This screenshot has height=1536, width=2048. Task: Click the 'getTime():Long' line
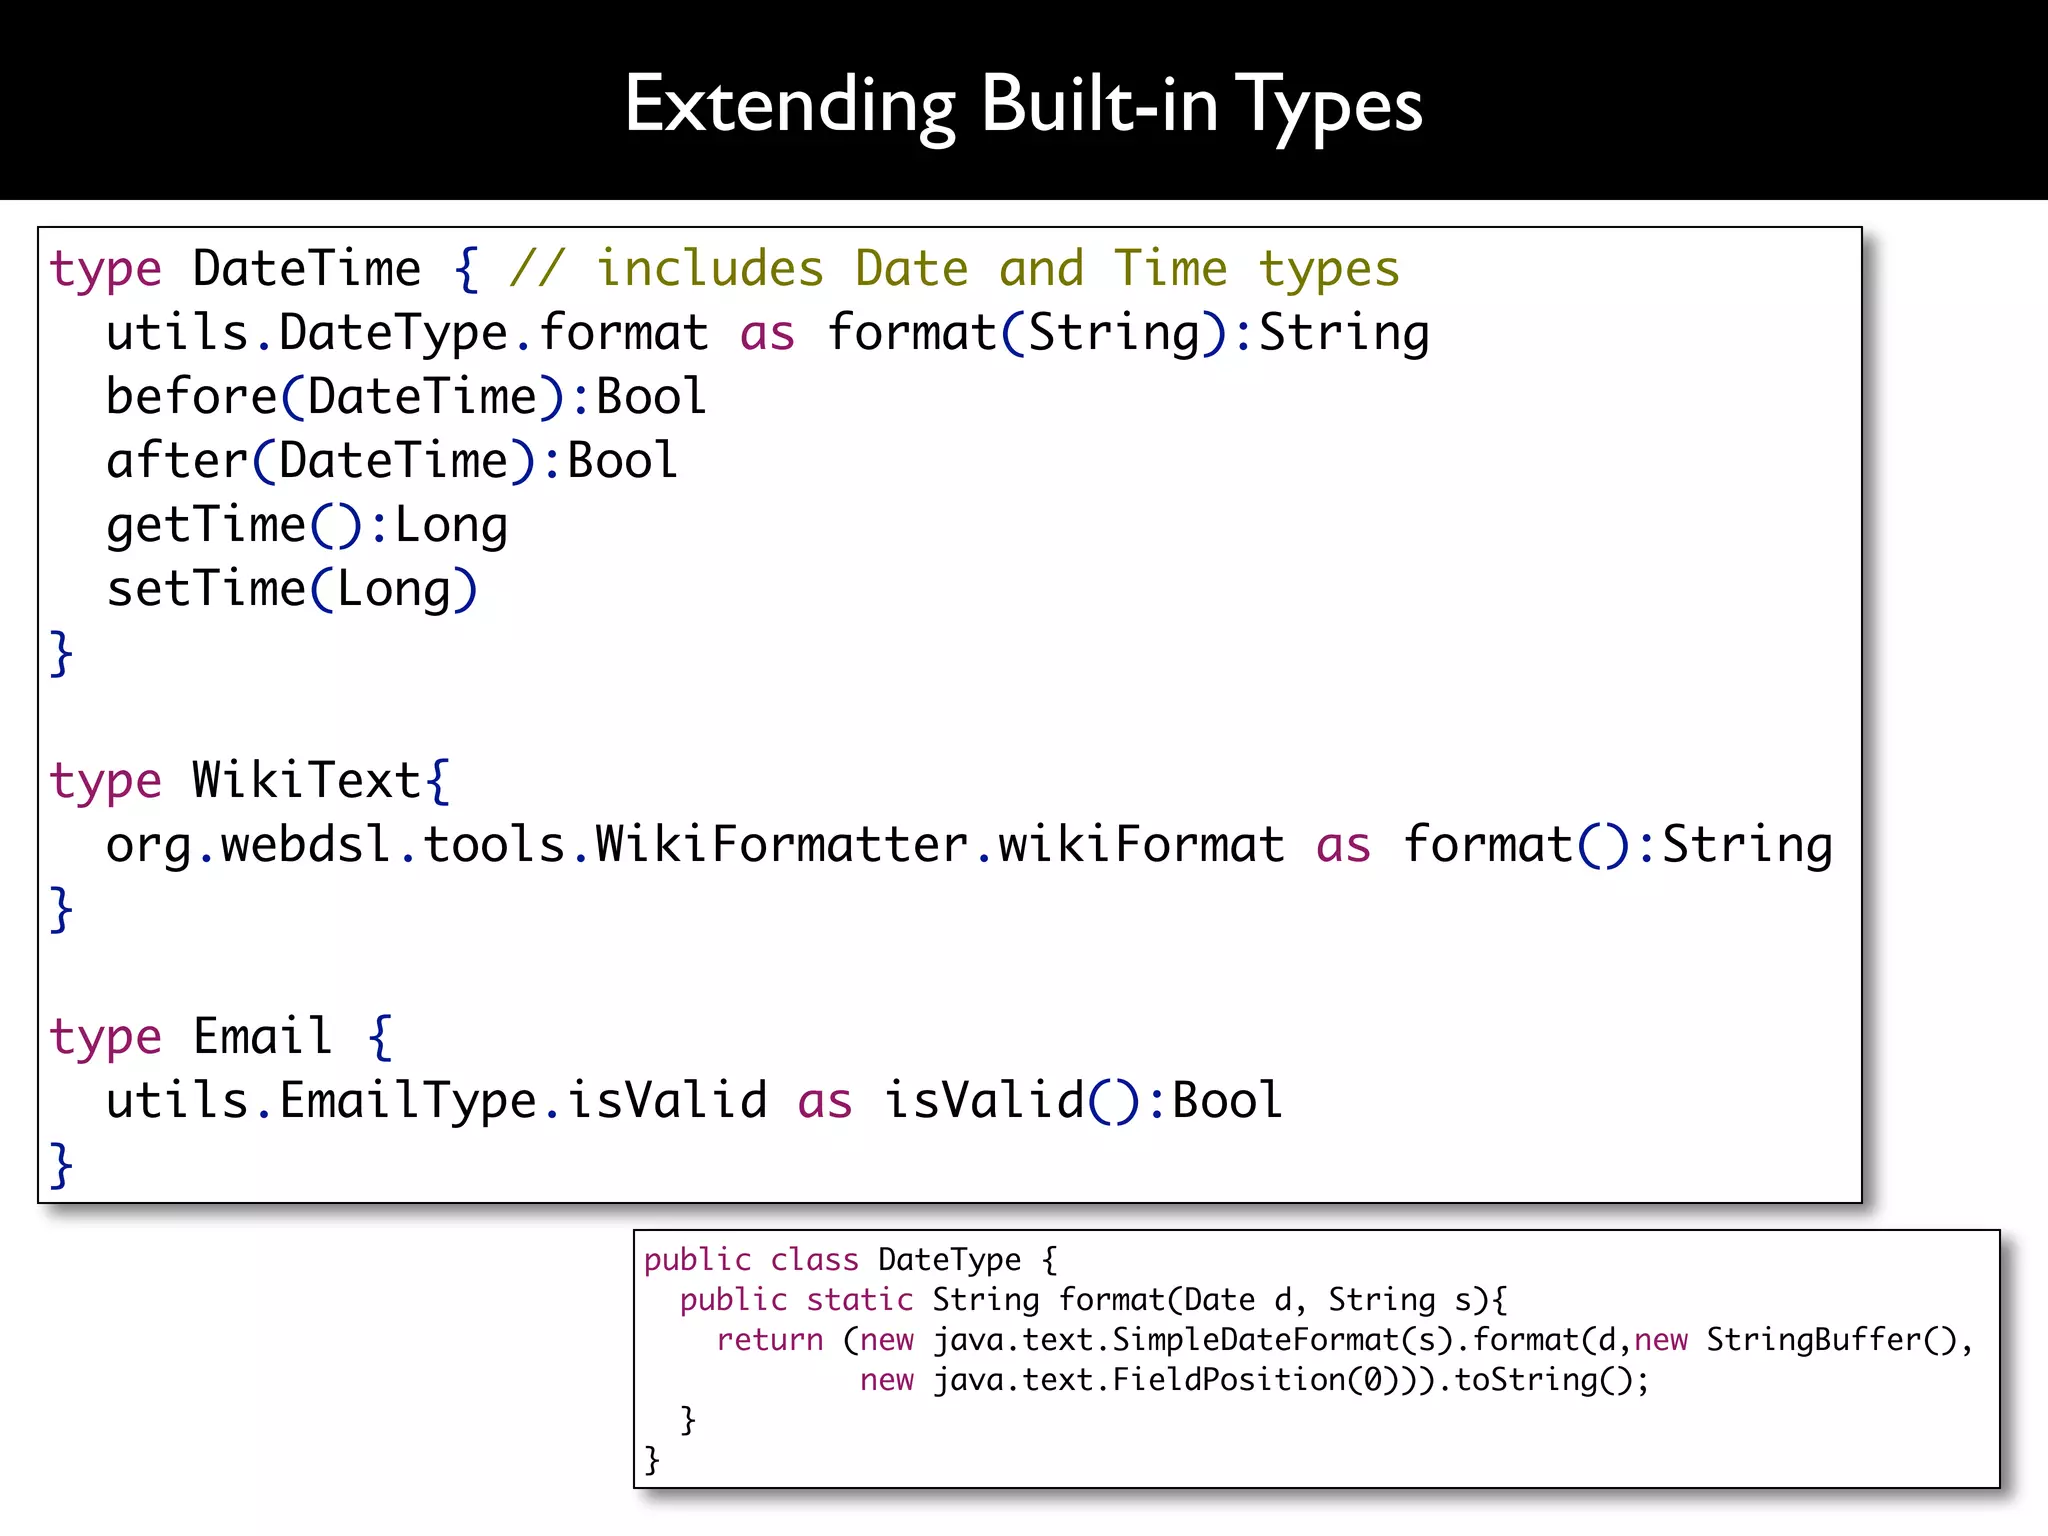tap(307, 527)
